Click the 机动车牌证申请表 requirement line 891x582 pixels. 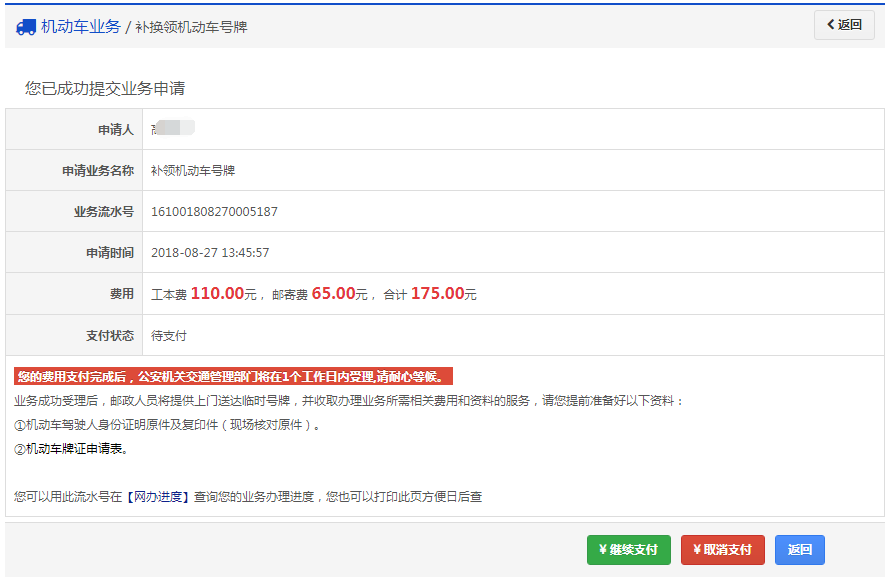click(71, 448)
